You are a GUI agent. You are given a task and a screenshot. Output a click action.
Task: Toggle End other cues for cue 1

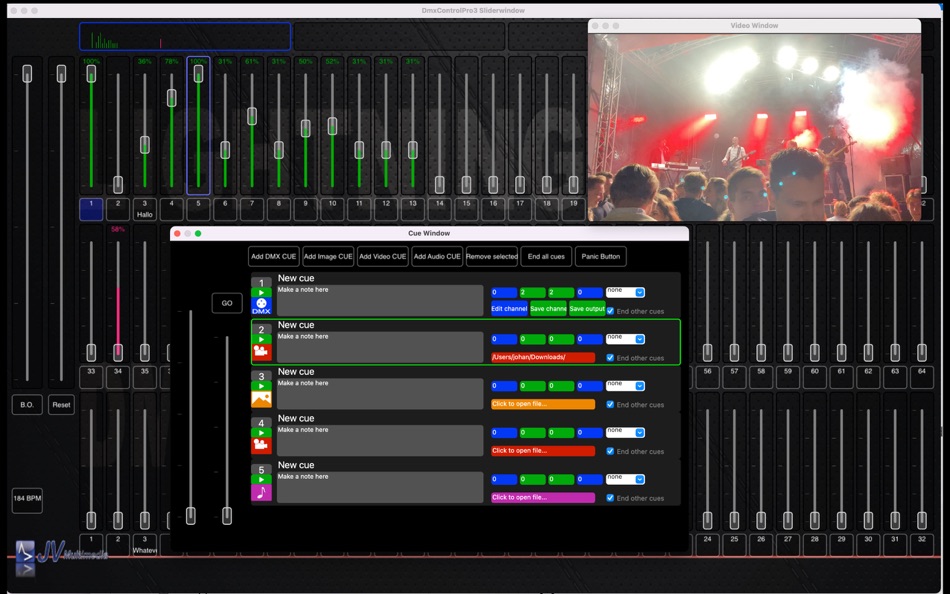(x=610, y=311)
